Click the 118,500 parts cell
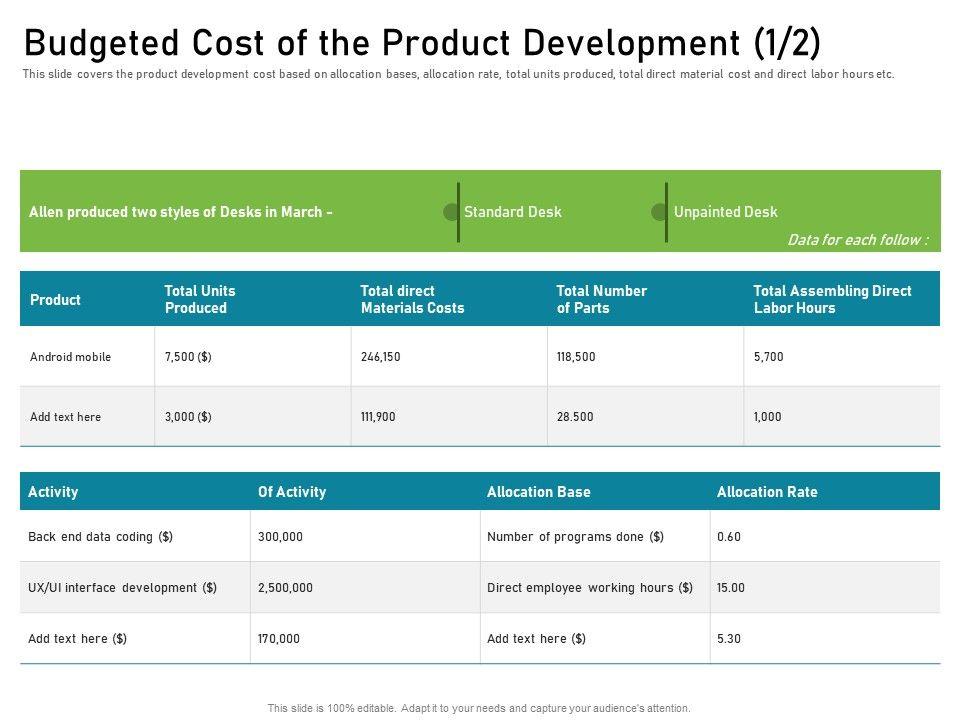The image size is (960, 720). pos(576,357)
